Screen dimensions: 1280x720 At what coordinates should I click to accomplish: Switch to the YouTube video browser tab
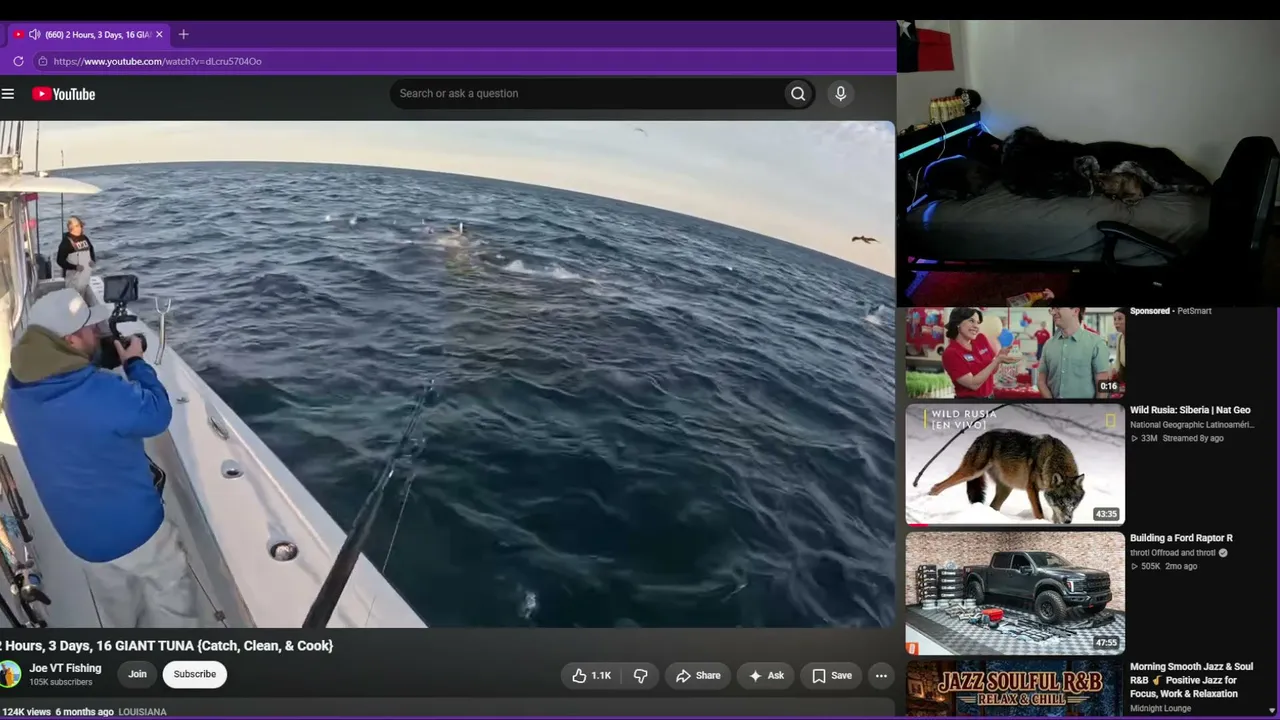click(x=88, y=34)
